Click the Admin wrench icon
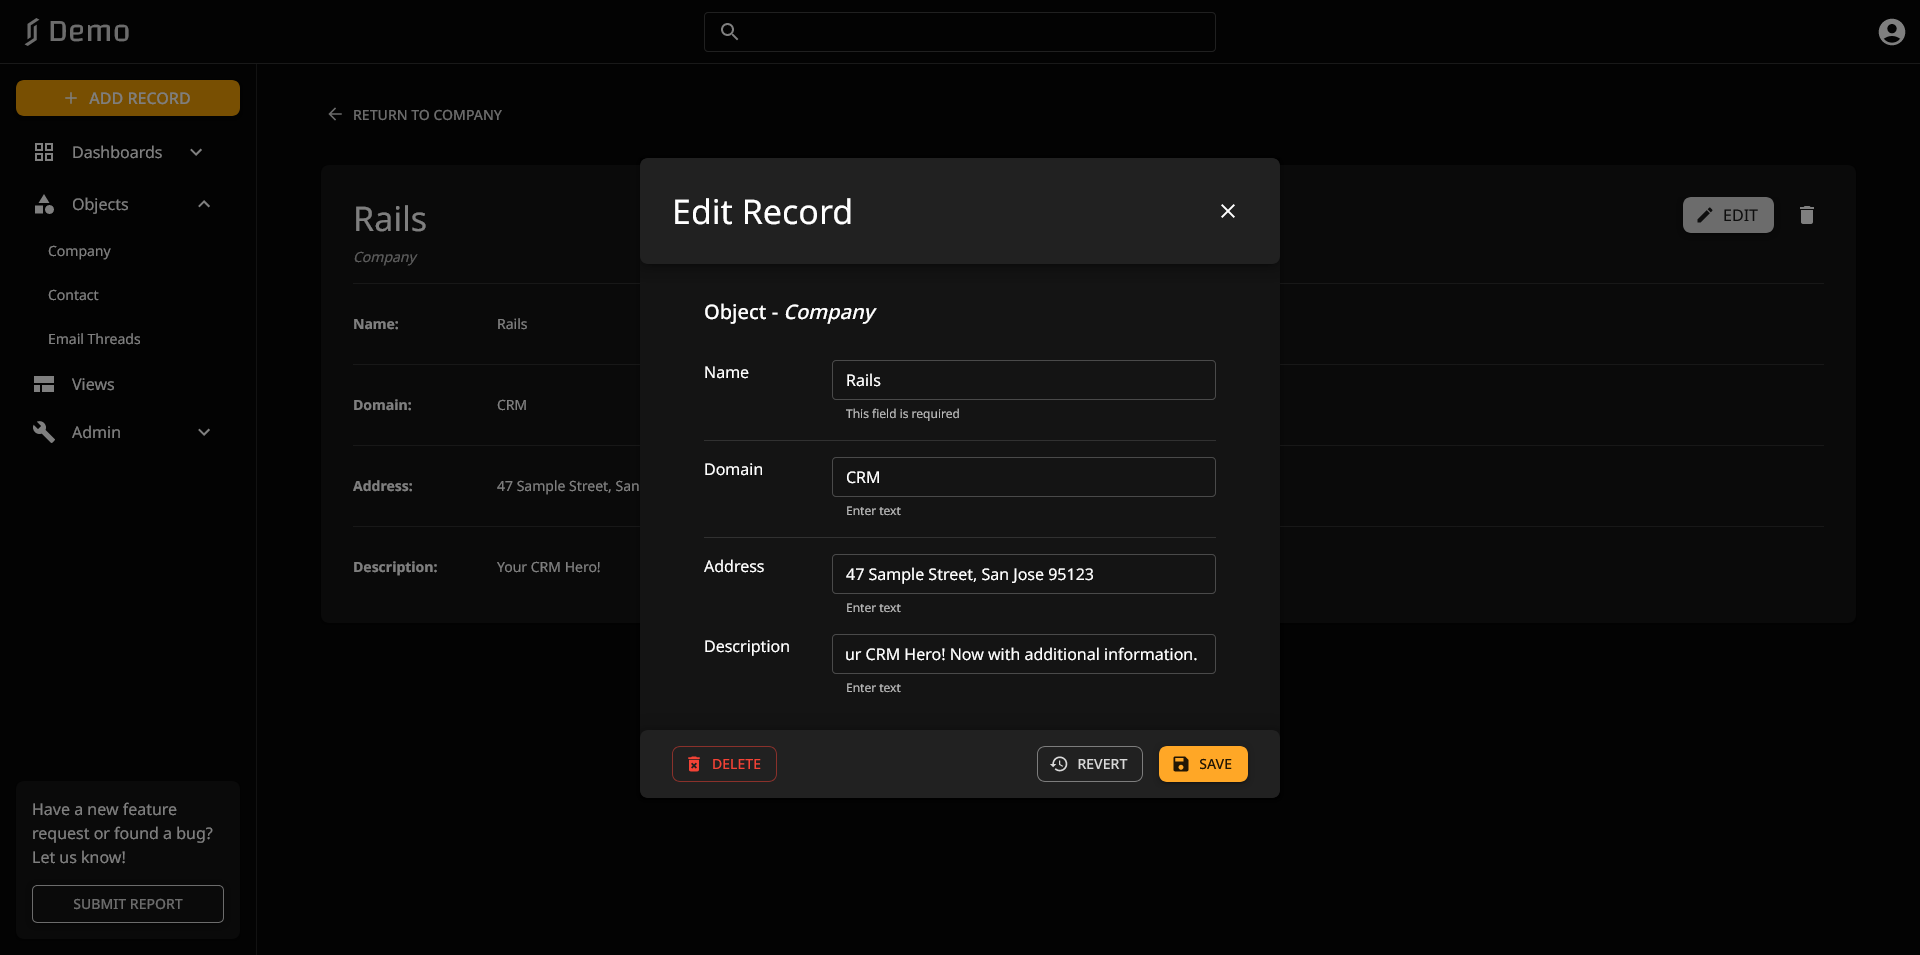1920x955 pixels. pos(44,432)
